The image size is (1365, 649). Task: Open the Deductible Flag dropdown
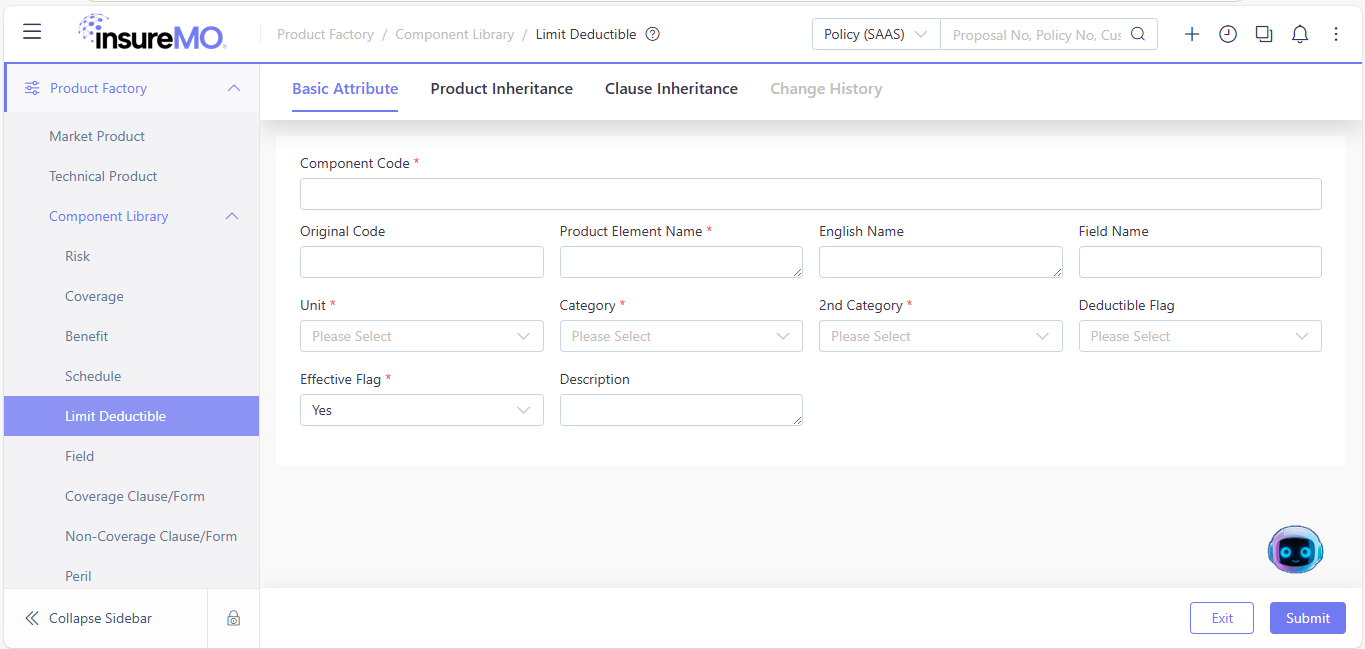pos(1200,336)
